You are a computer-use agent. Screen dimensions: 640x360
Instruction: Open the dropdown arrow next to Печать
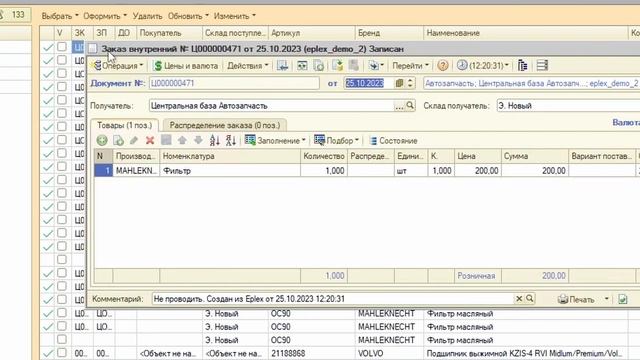(607, 299)
